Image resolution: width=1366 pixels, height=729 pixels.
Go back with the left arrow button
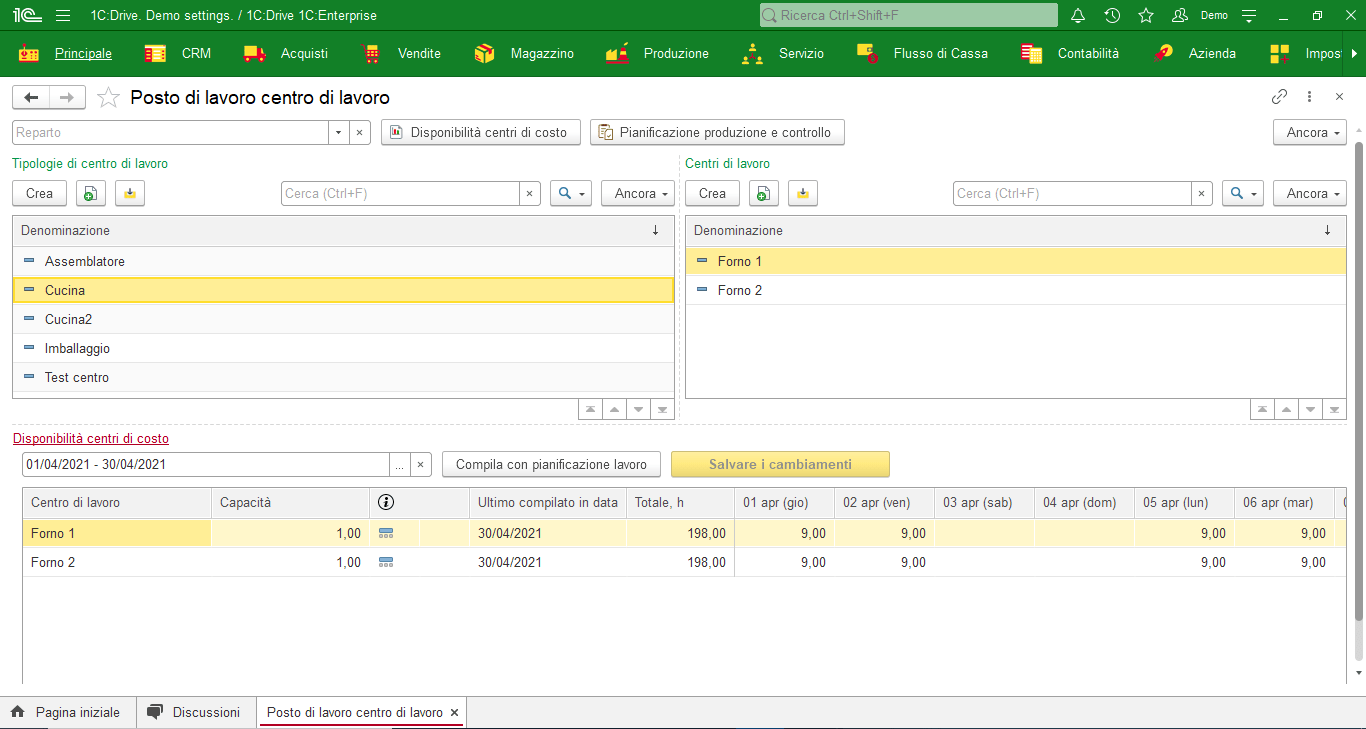point(31,97)
